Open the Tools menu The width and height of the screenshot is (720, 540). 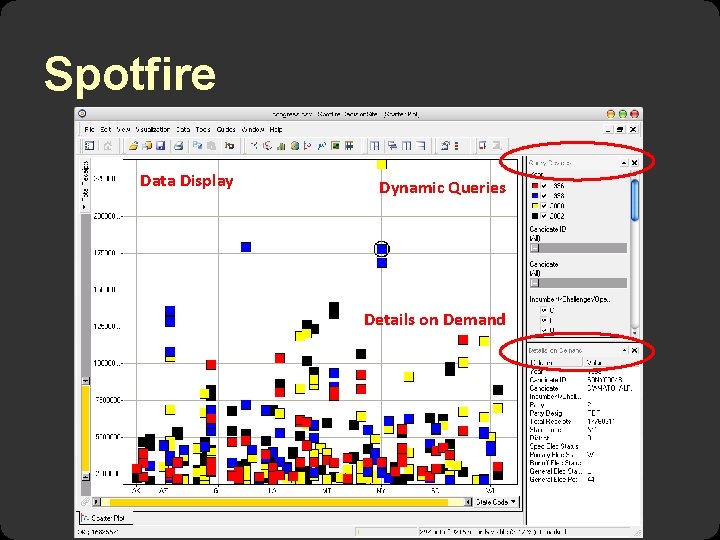click(x=203, y=129)
